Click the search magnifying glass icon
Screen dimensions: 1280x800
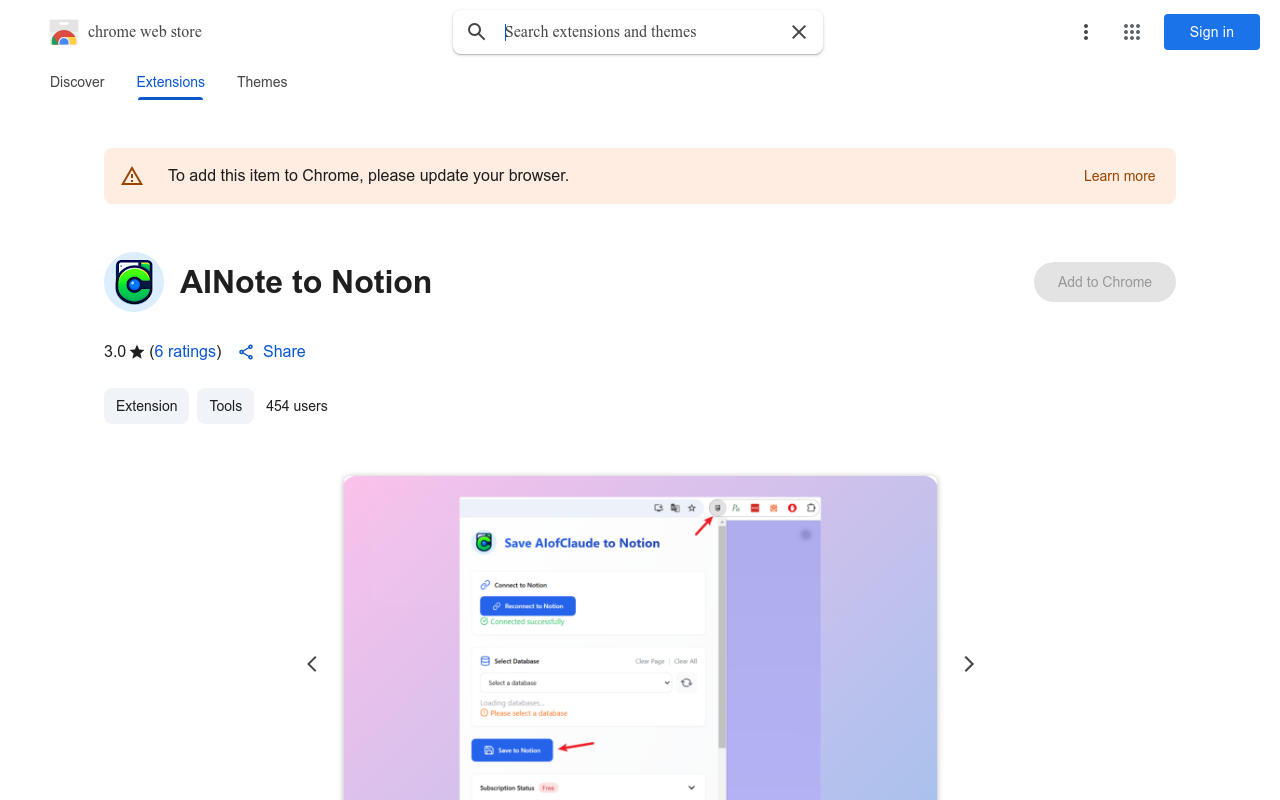pyautogui.click(x=477, y=32)
